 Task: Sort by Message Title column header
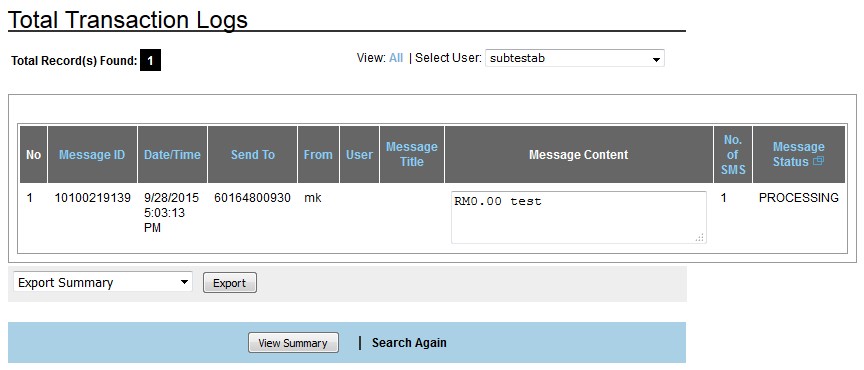click(x=412, y=154)
